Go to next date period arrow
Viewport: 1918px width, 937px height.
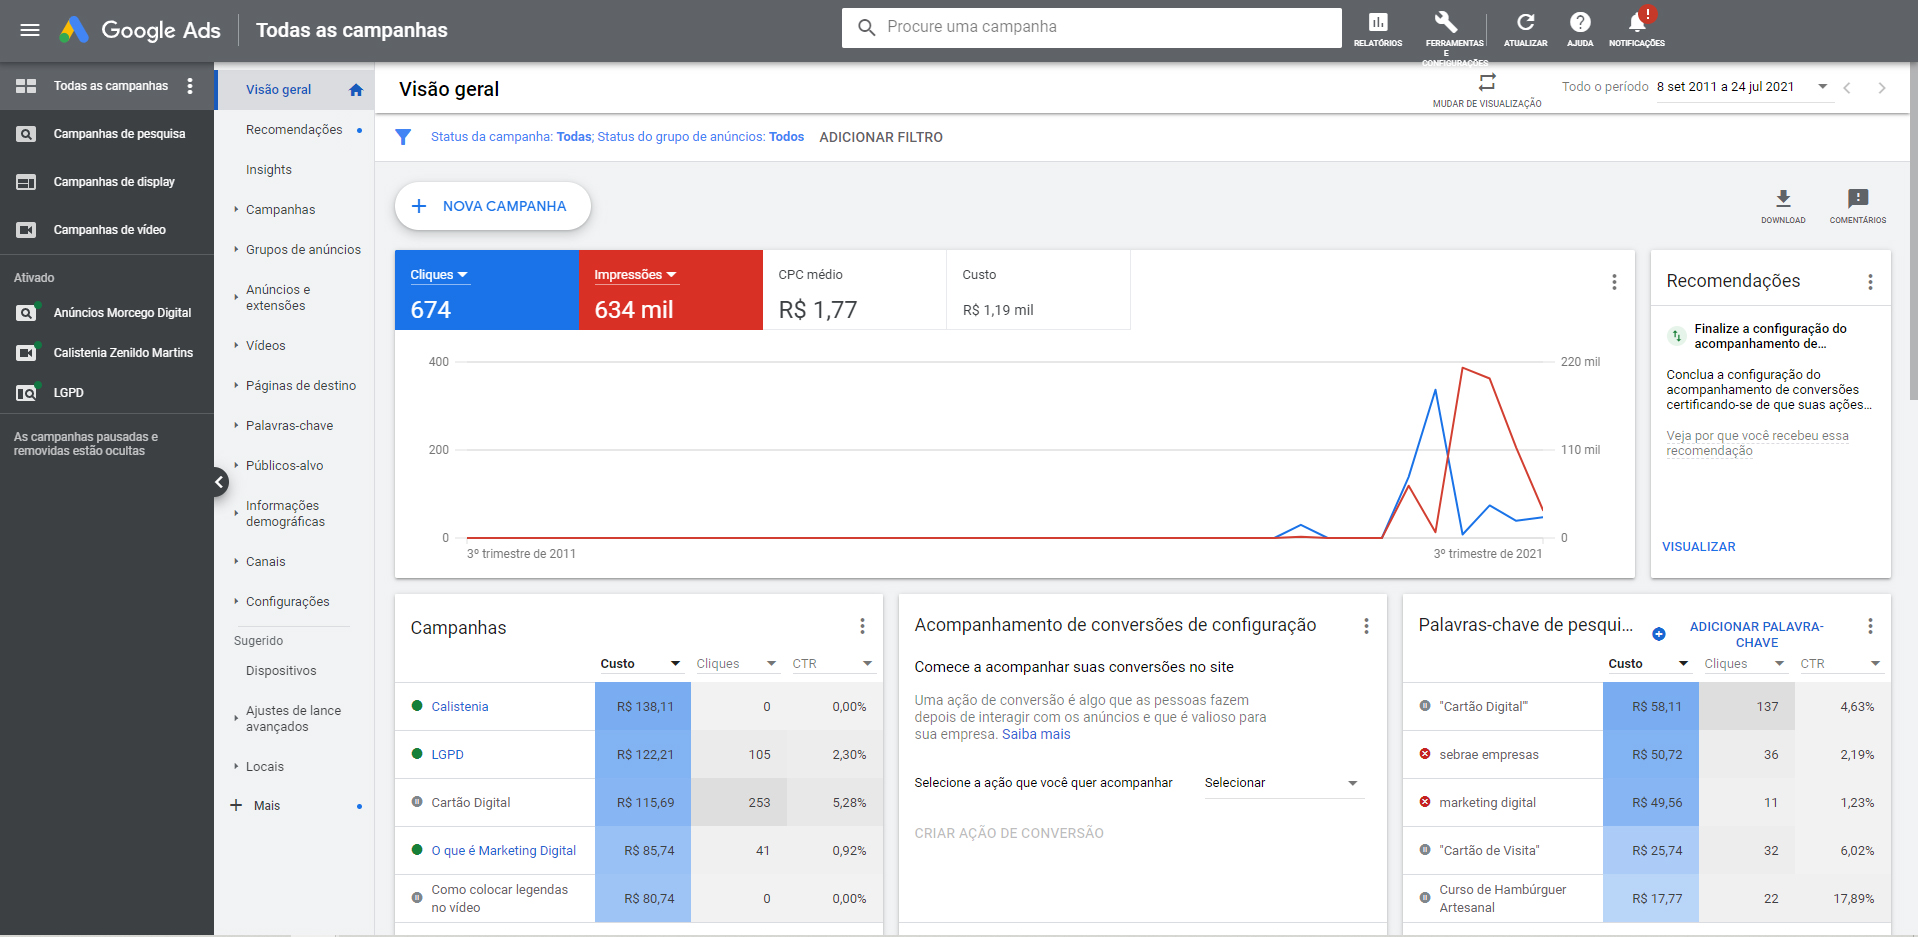(x=1882, y=88)
